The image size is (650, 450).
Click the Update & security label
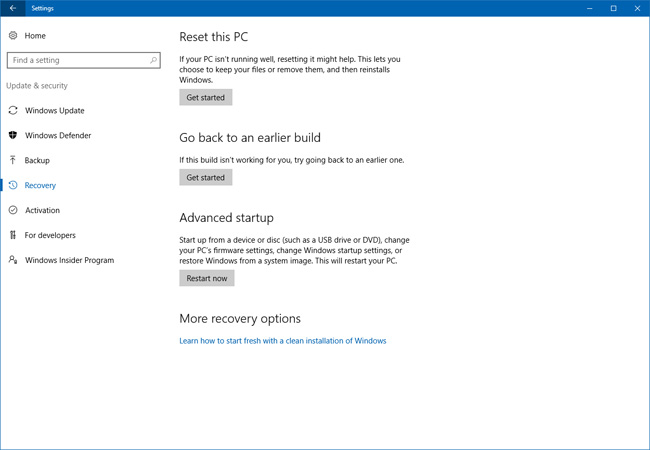coord(37,86)
